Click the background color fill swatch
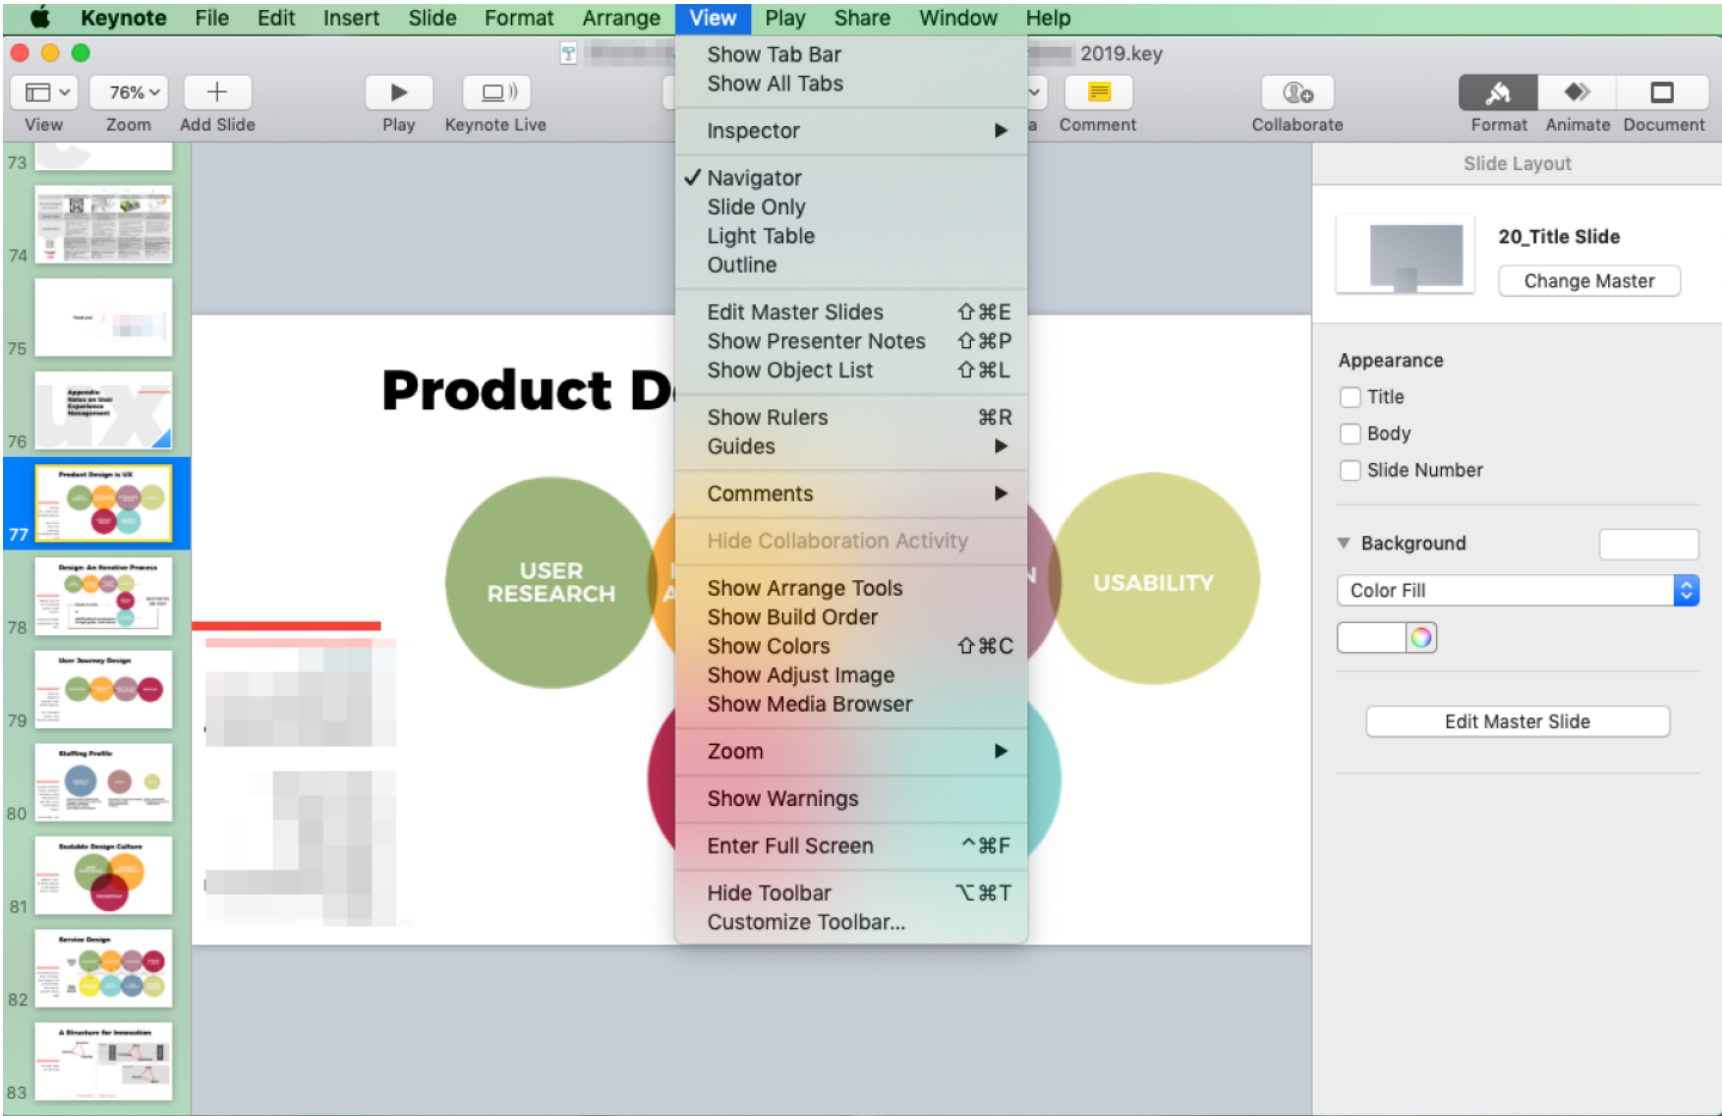Viewport: 1722px width, 1116px height. click(x=1371, y=637)
